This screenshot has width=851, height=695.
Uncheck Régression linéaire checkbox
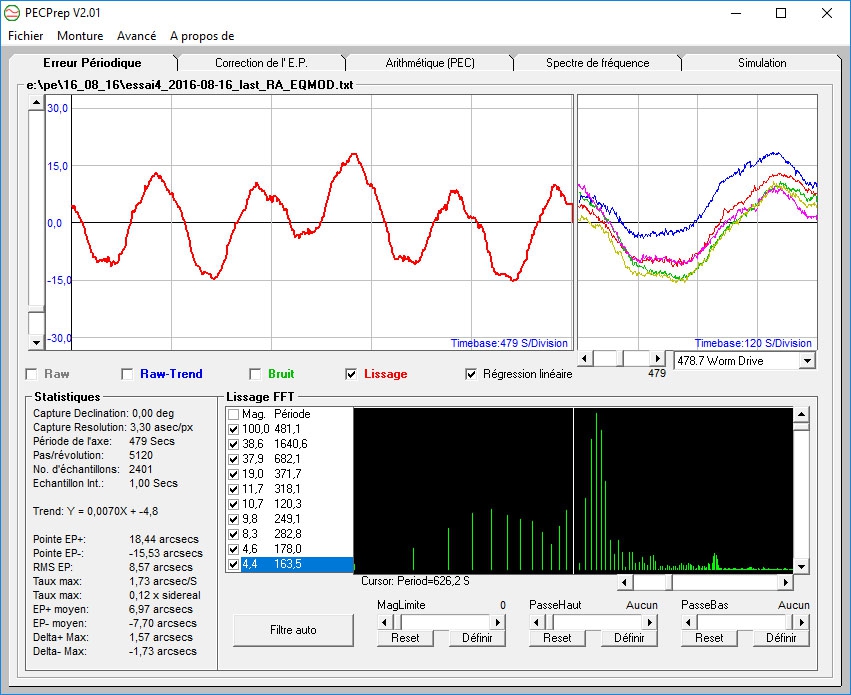click(x=471, y=374)
